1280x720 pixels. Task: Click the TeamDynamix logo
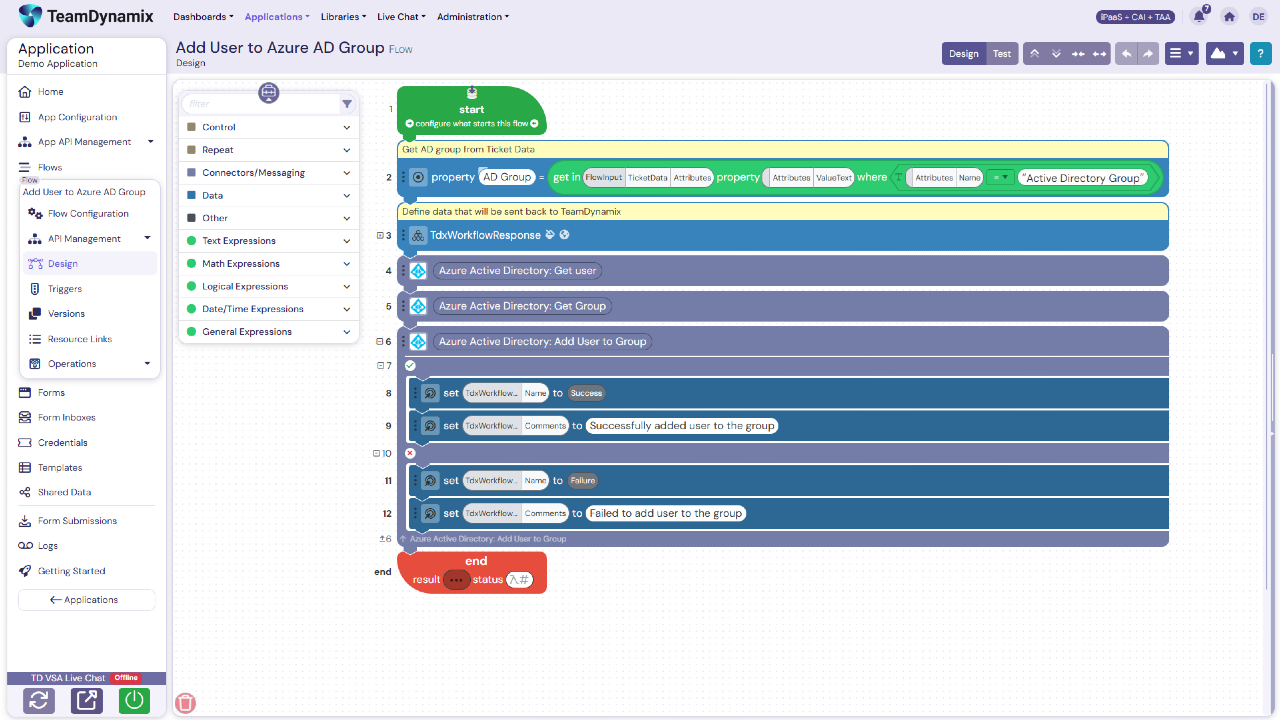coord(86,16)
